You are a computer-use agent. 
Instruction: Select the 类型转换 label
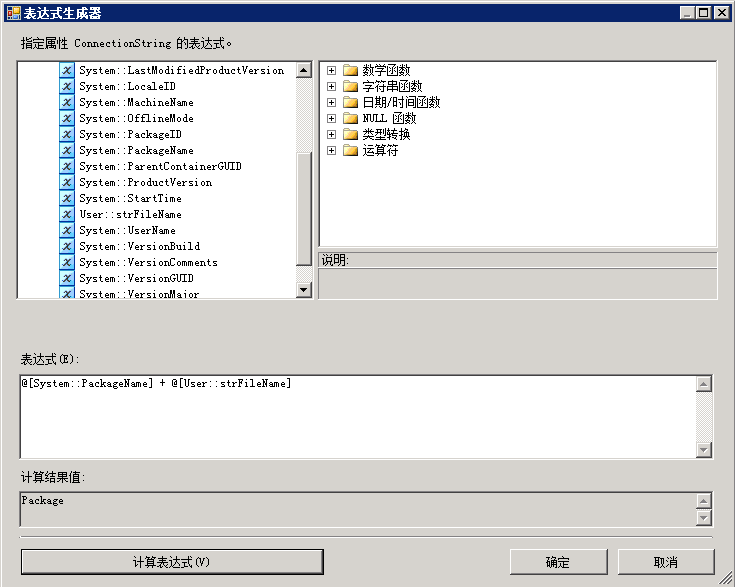pyautogui.click(x=386, y=134)
